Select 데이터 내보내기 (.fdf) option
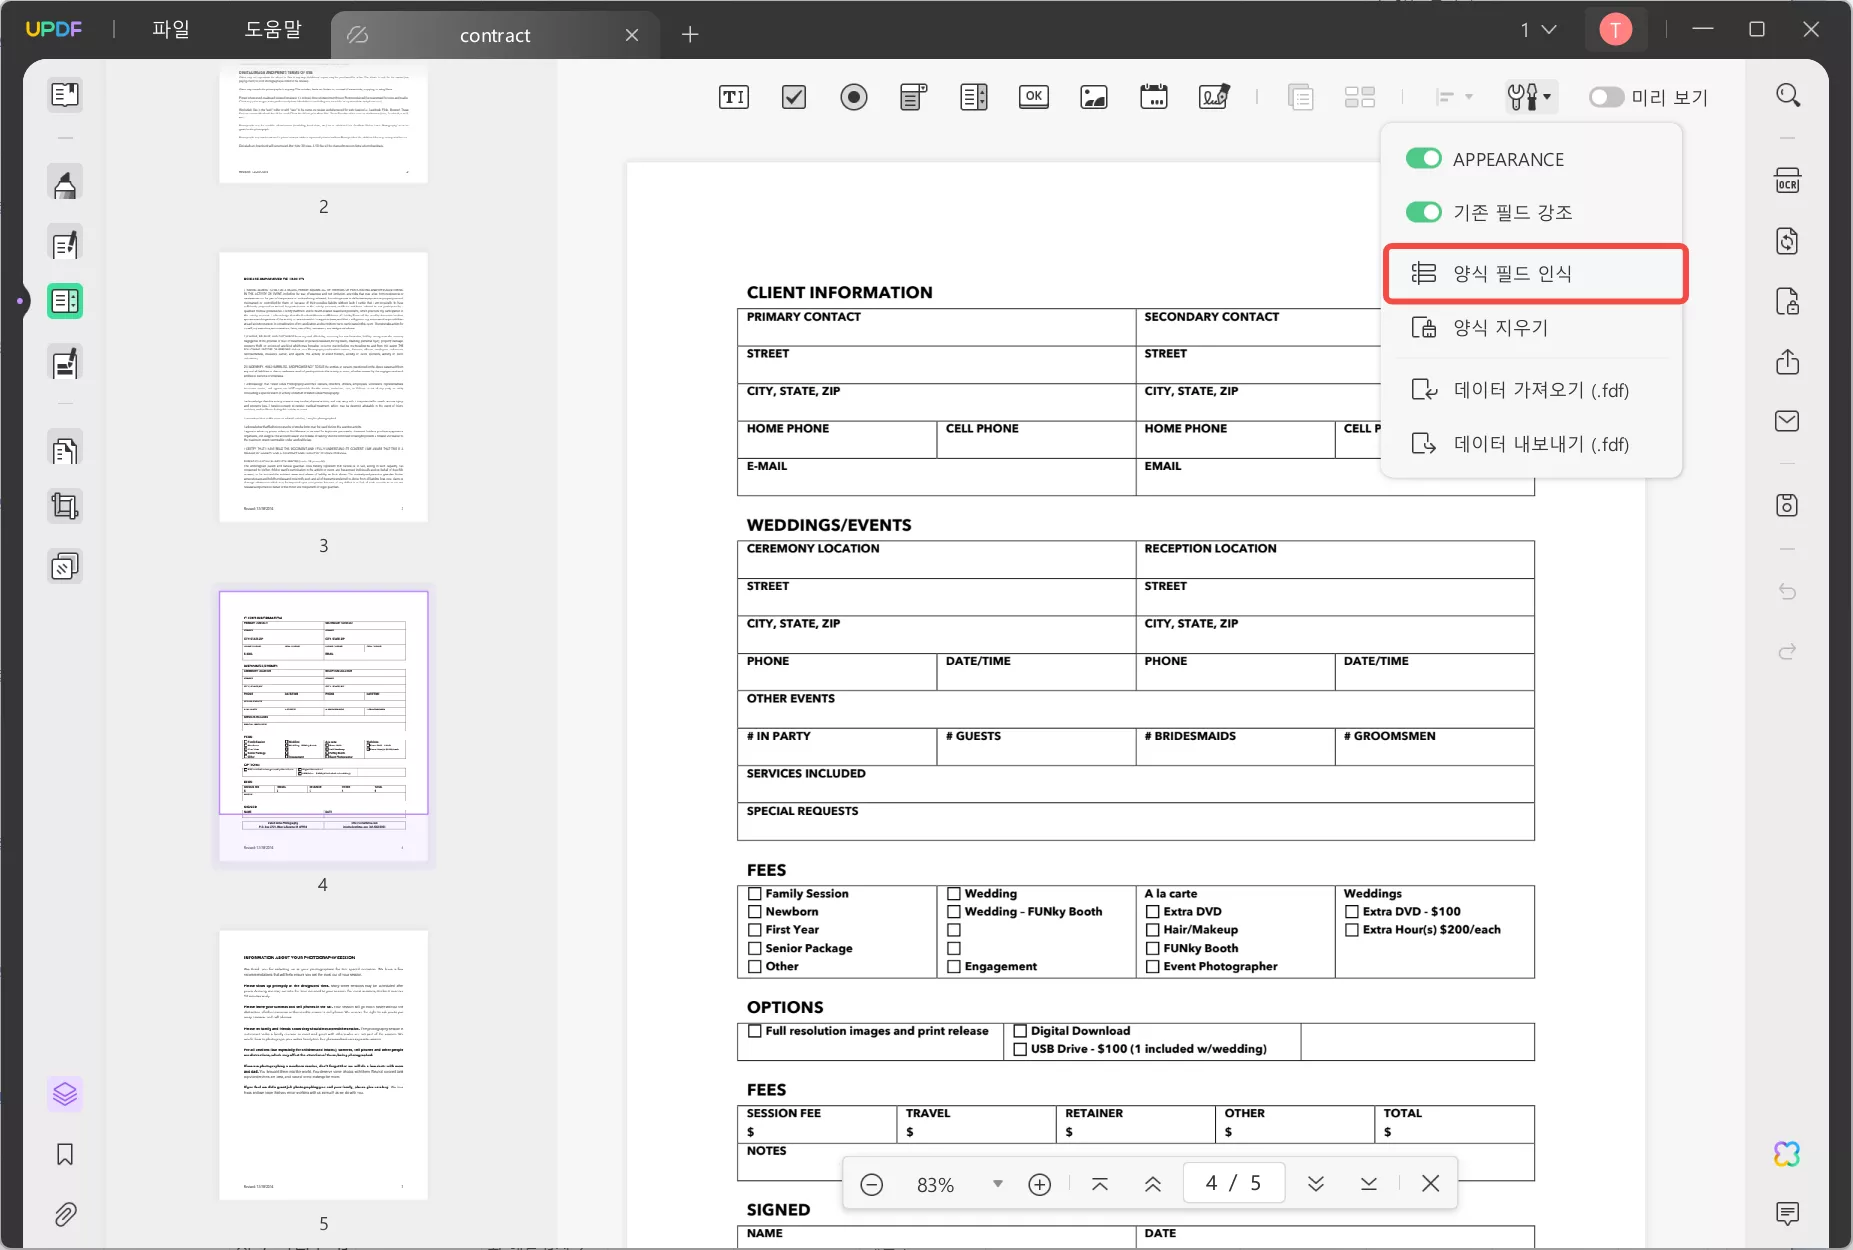This screenshot has height=1250, width=1853. (1531, 444)
